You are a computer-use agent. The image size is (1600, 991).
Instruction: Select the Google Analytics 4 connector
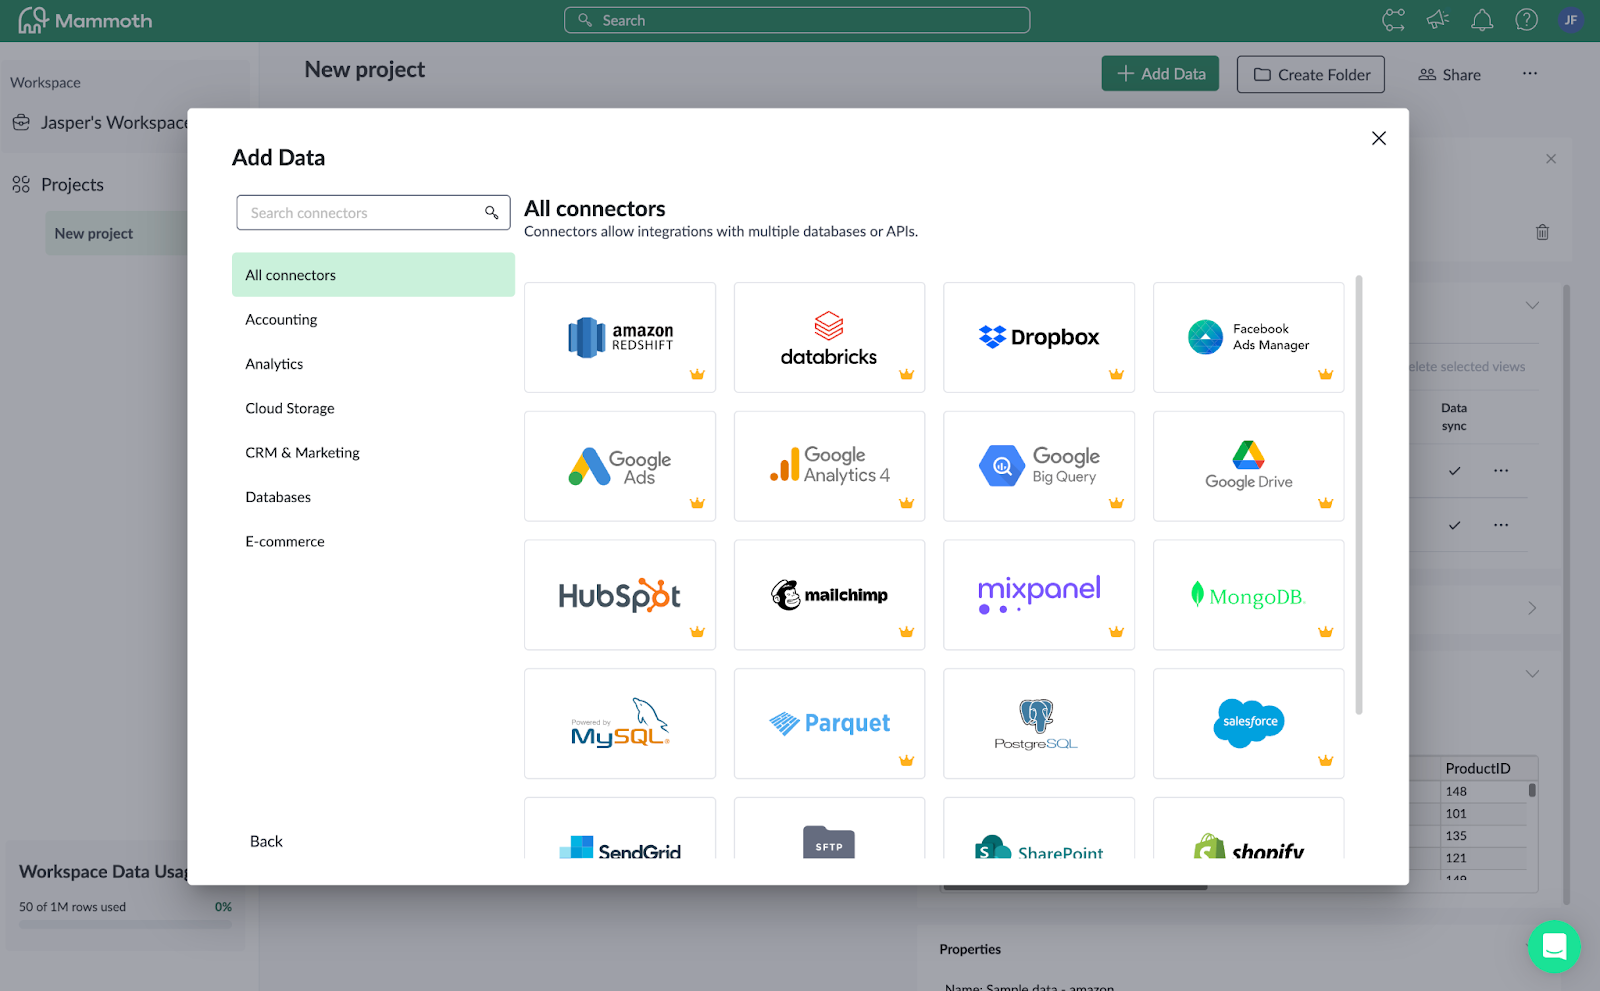pyautogui.click(x=829, y=466)
